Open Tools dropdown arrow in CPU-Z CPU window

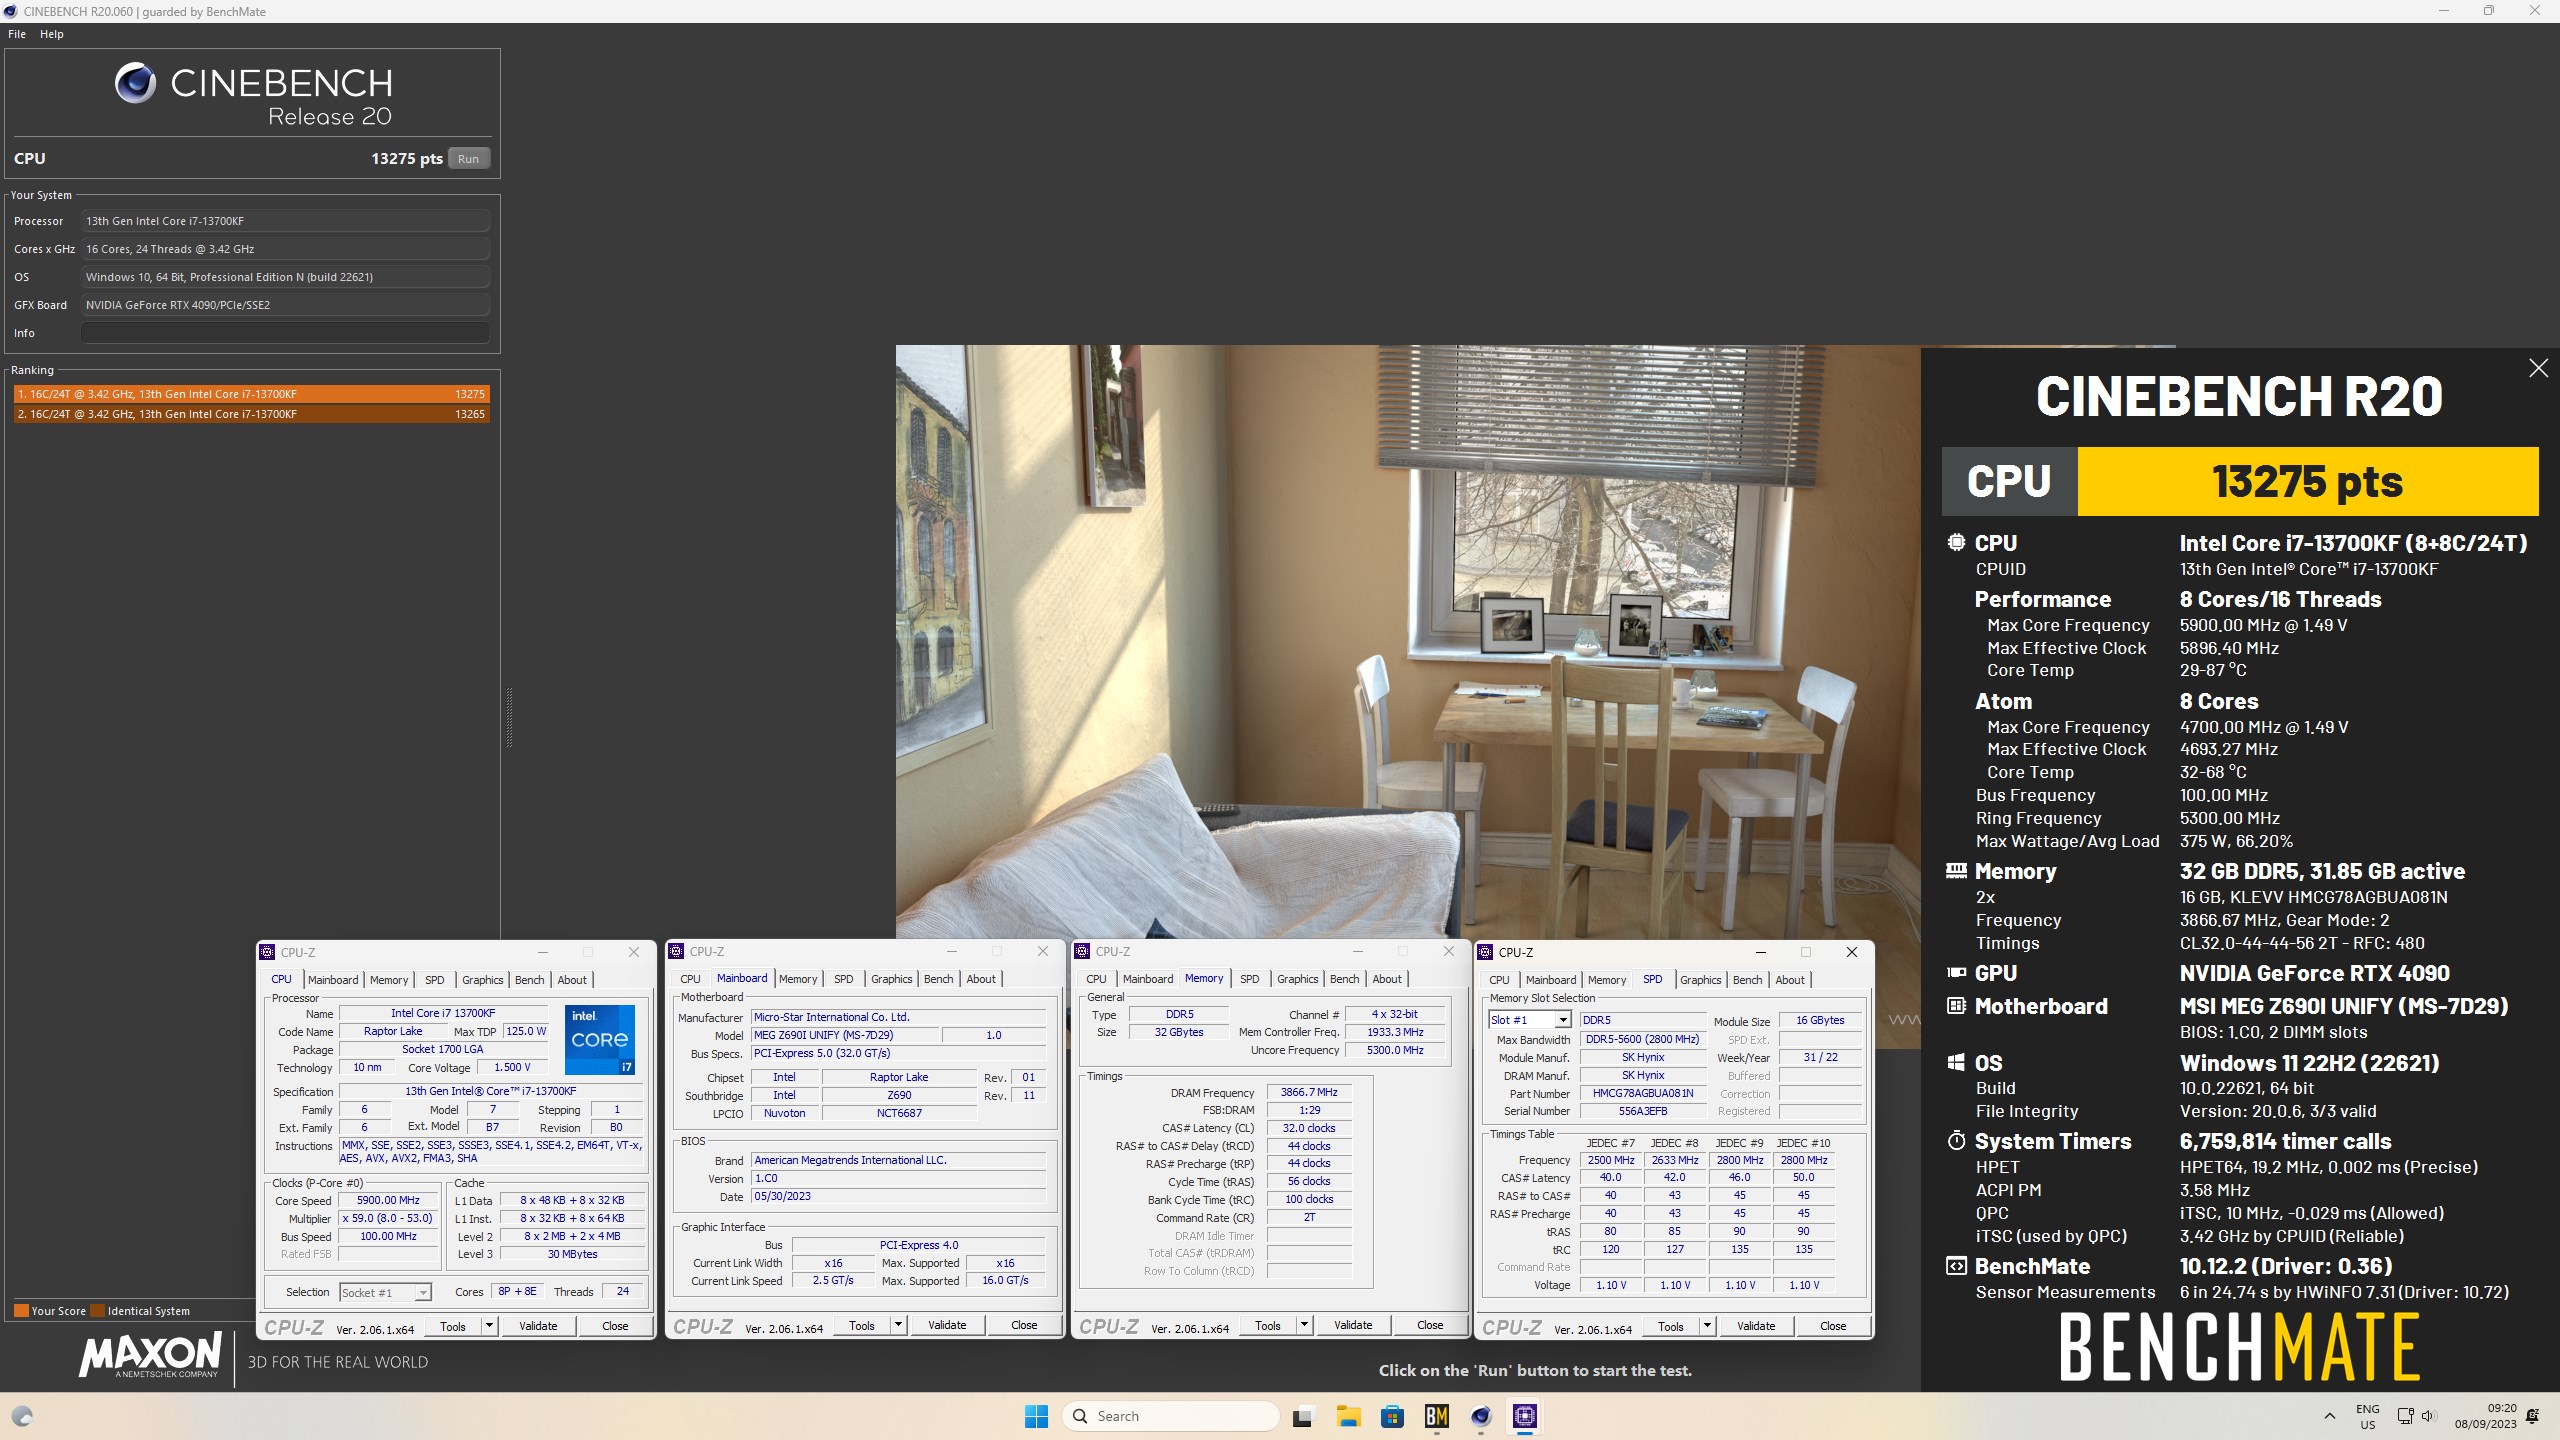489,1326
